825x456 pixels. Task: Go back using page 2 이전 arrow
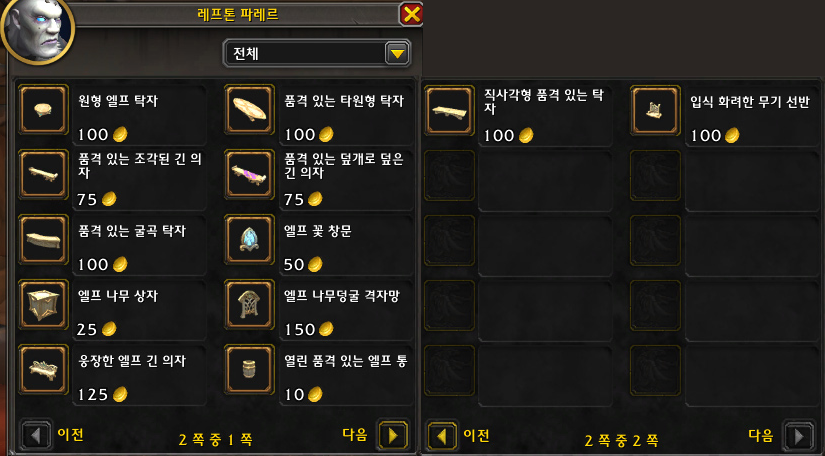coord(442,436)
